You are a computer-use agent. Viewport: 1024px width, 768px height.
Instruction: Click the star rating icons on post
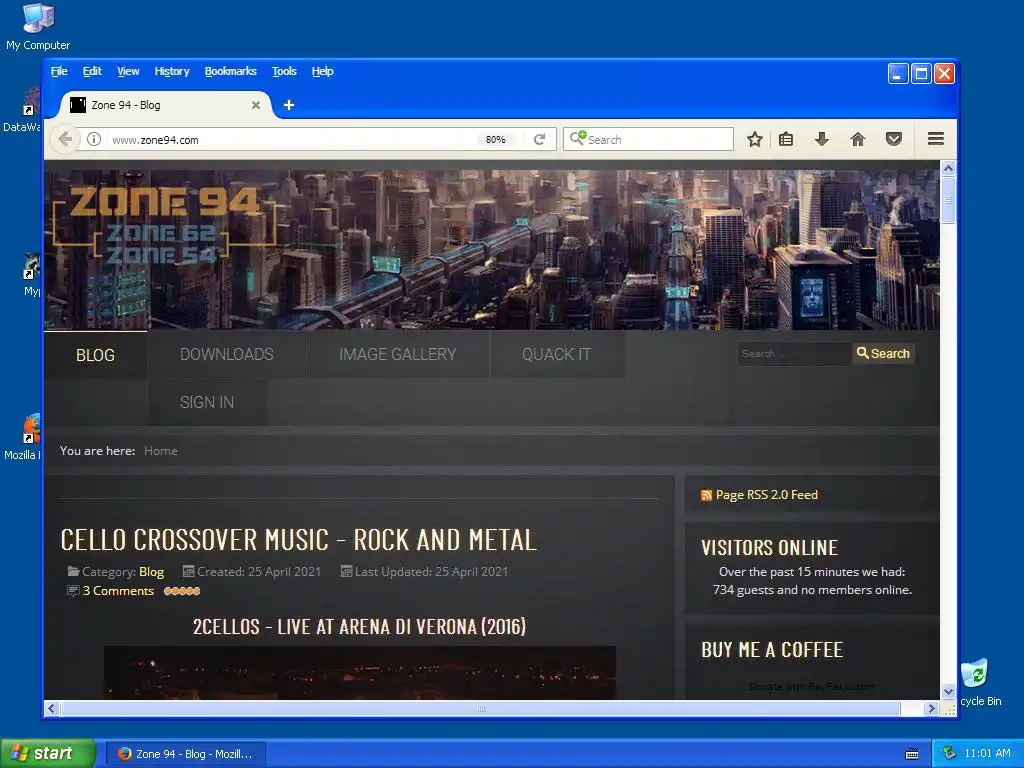pos(182,591)
